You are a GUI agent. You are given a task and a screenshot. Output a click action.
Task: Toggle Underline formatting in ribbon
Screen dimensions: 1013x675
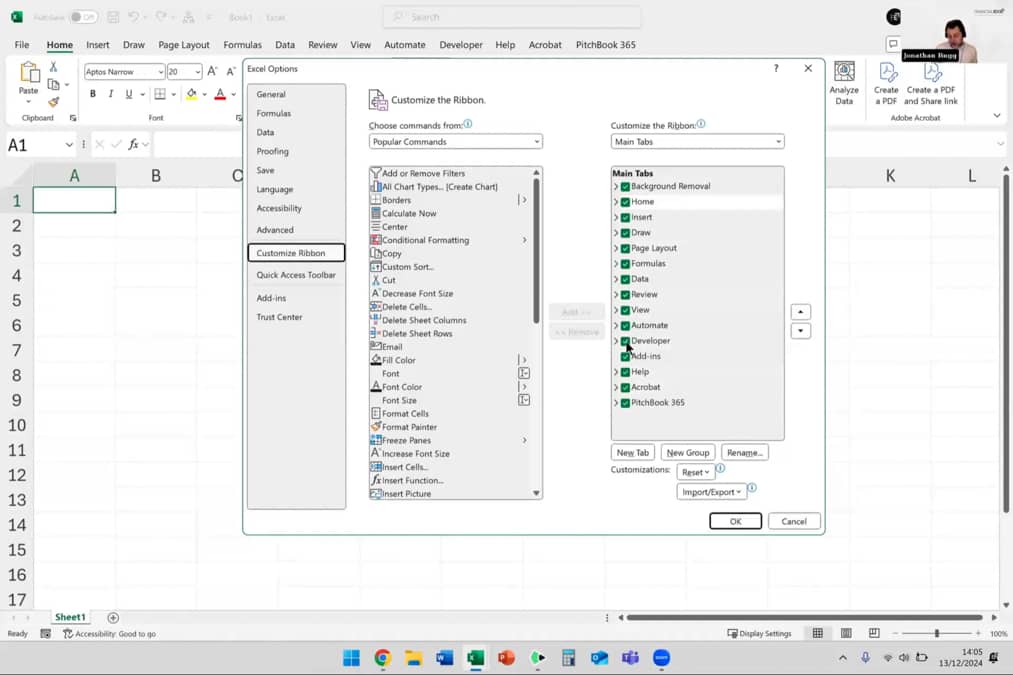coord(129,94)
